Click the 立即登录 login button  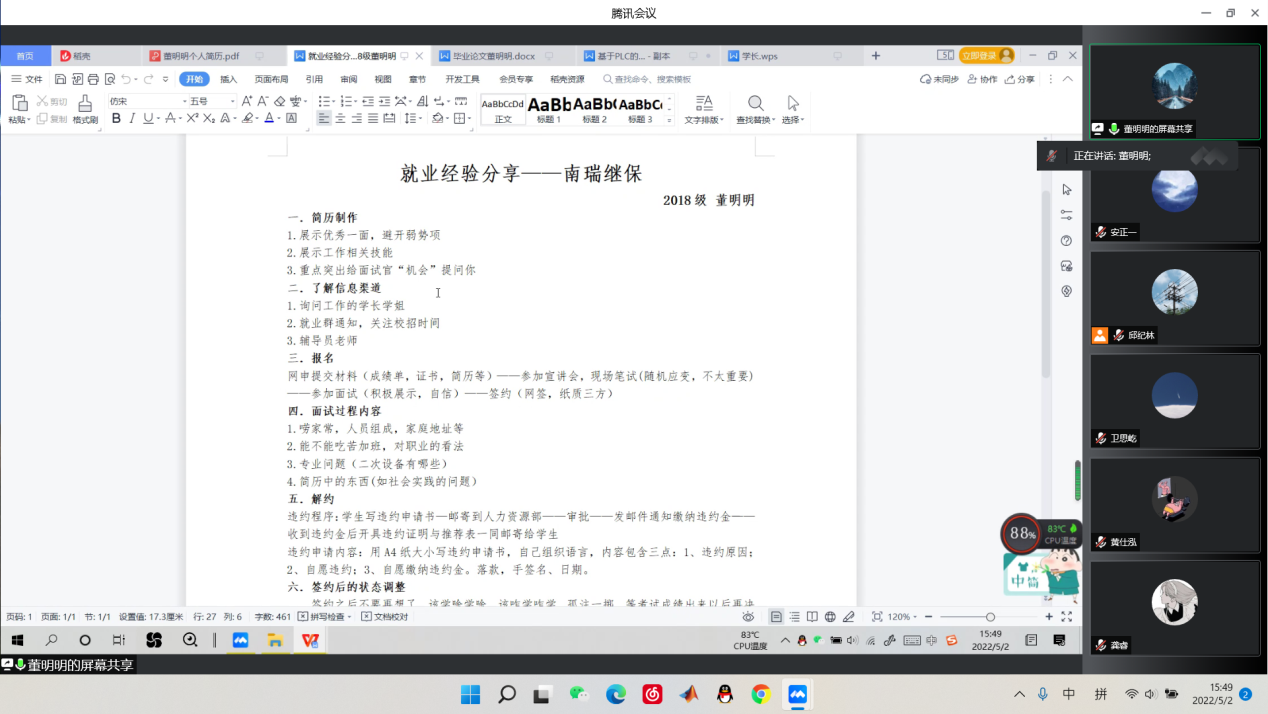[x=986, y=56]
